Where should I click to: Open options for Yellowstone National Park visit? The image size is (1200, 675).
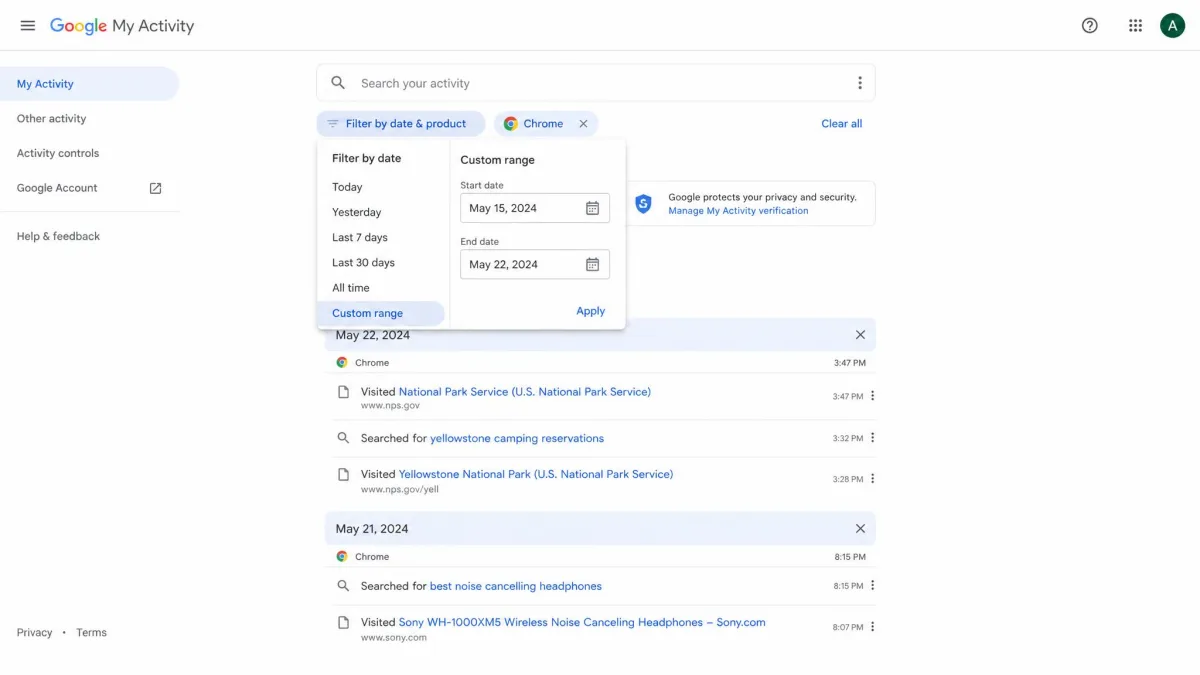point(873,479)
